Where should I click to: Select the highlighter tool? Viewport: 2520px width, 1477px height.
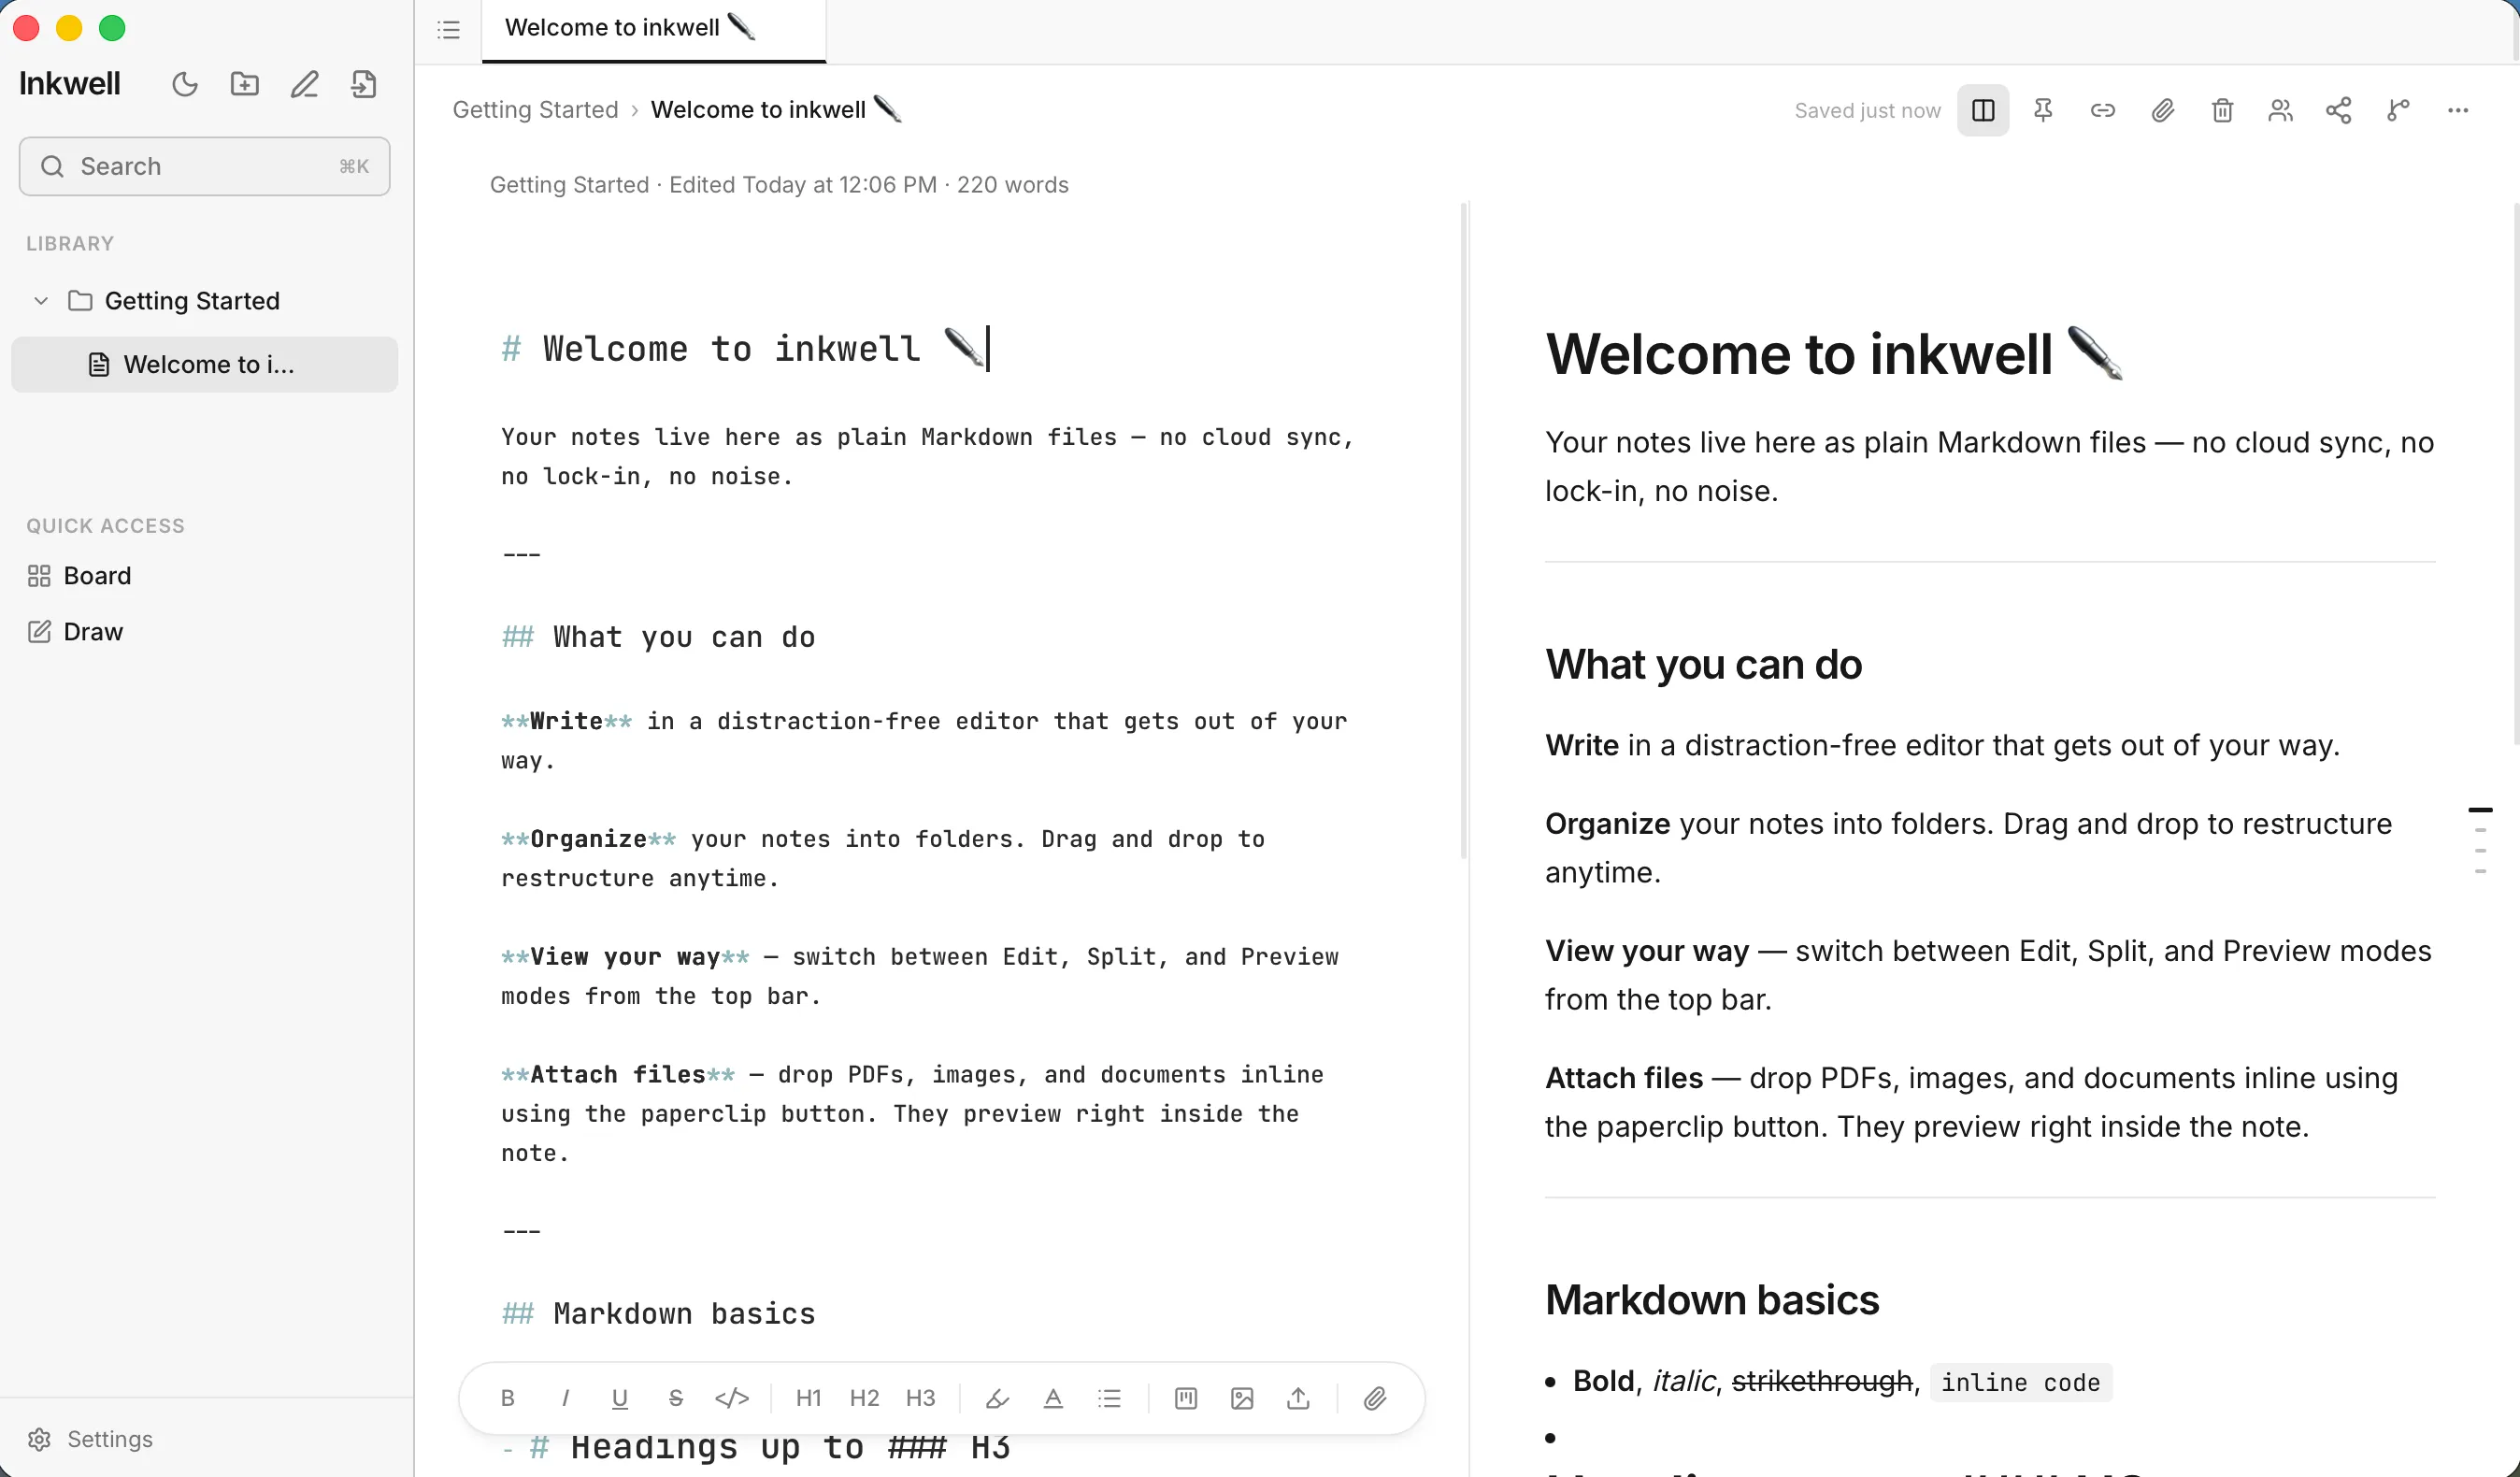pos(997,1398)
